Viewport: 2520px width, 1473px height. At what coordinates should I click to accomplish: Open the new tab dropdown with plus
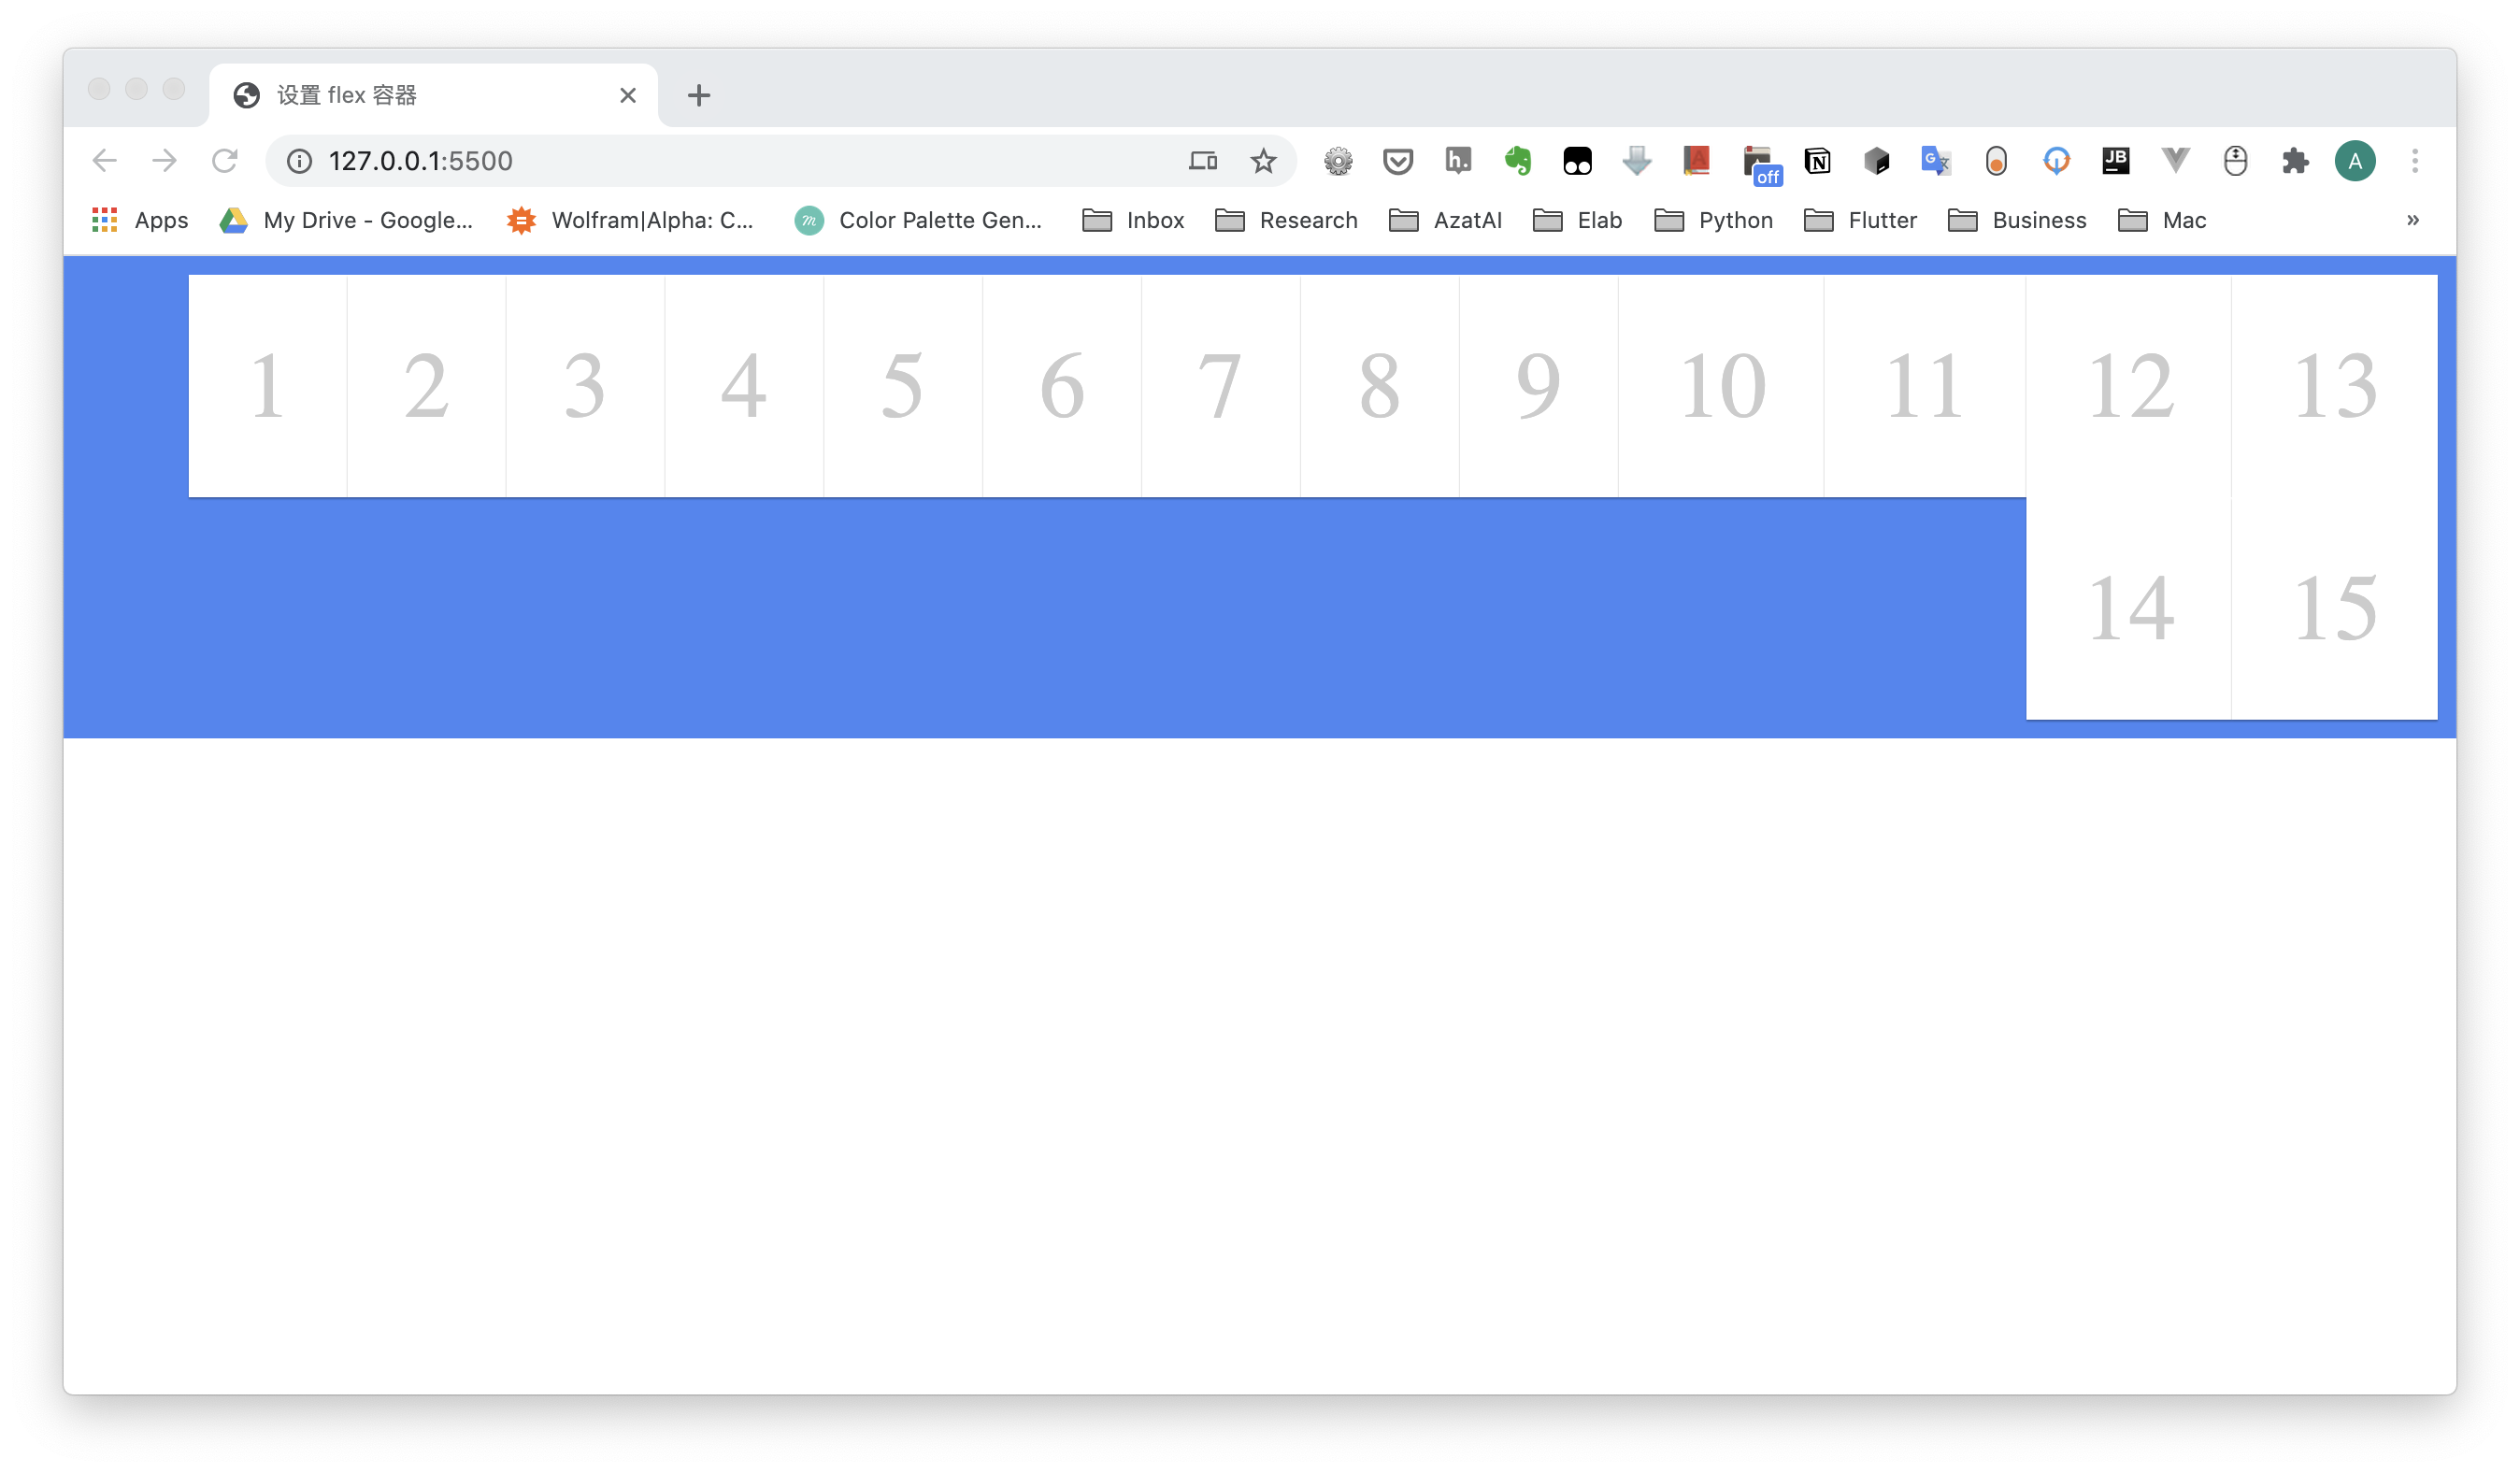pyautogui.click(x=698, y=93)
